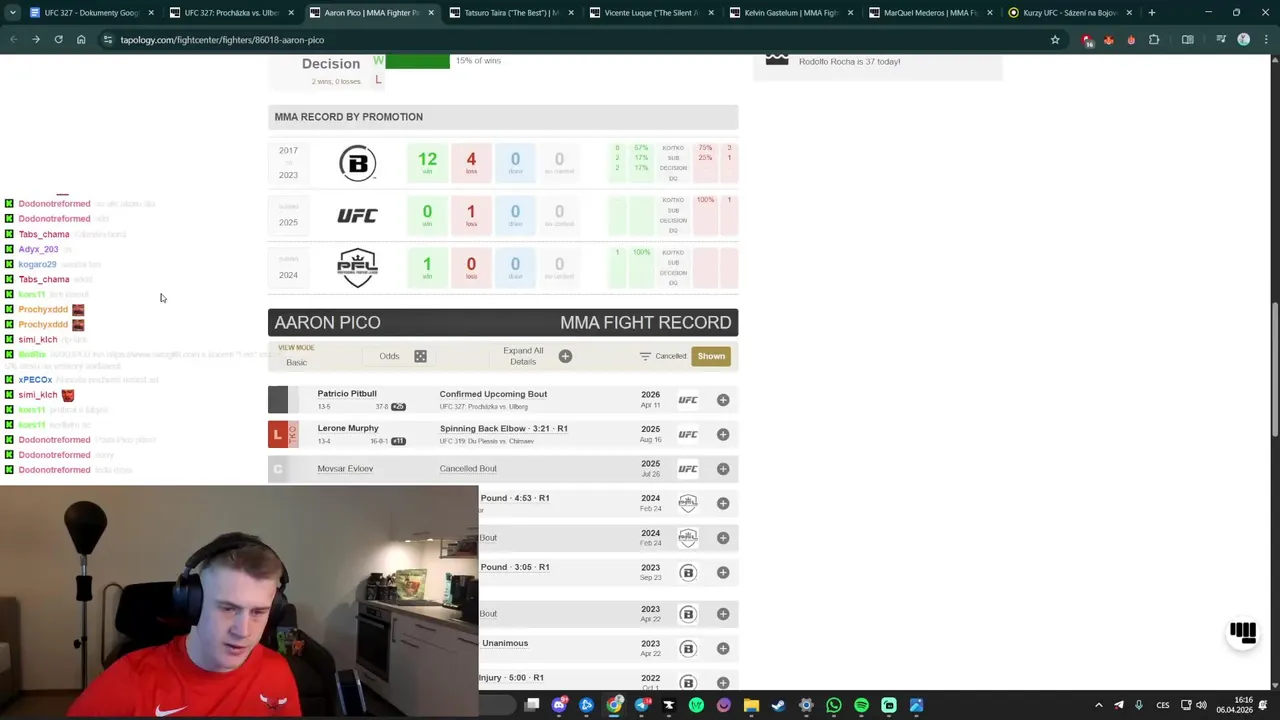Click Expand All Details plus icon
This screenshot has width=1280, height=720.
pos(565,356)
